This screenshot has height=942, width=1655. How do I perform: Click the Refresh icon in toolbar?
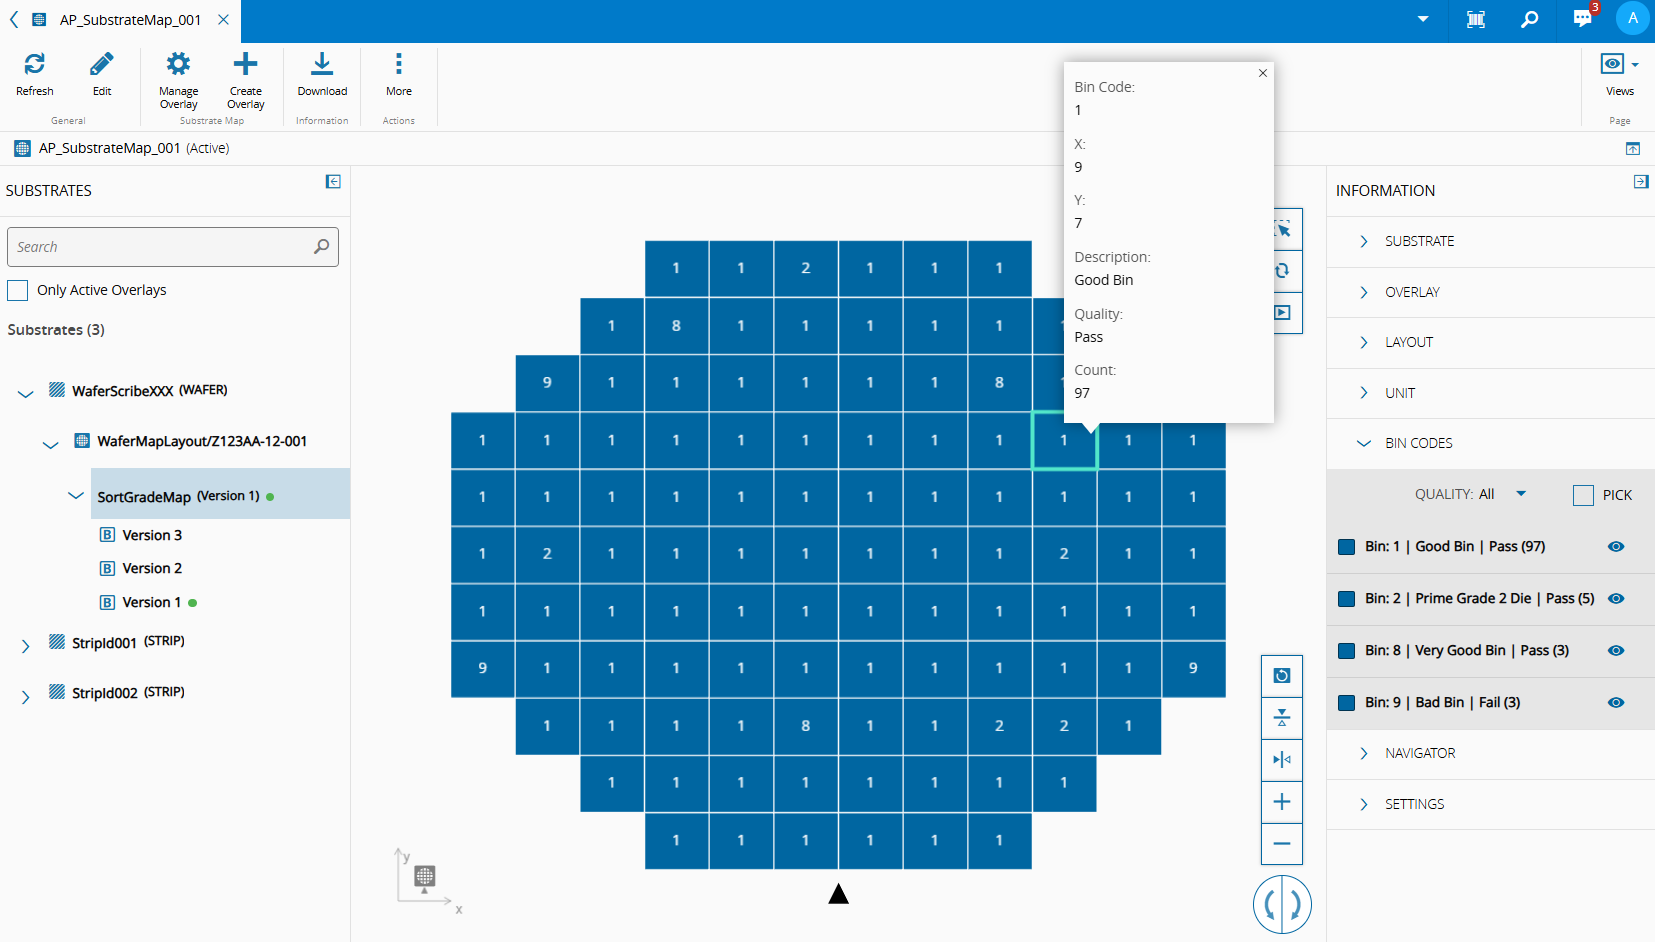pos(34,64)
